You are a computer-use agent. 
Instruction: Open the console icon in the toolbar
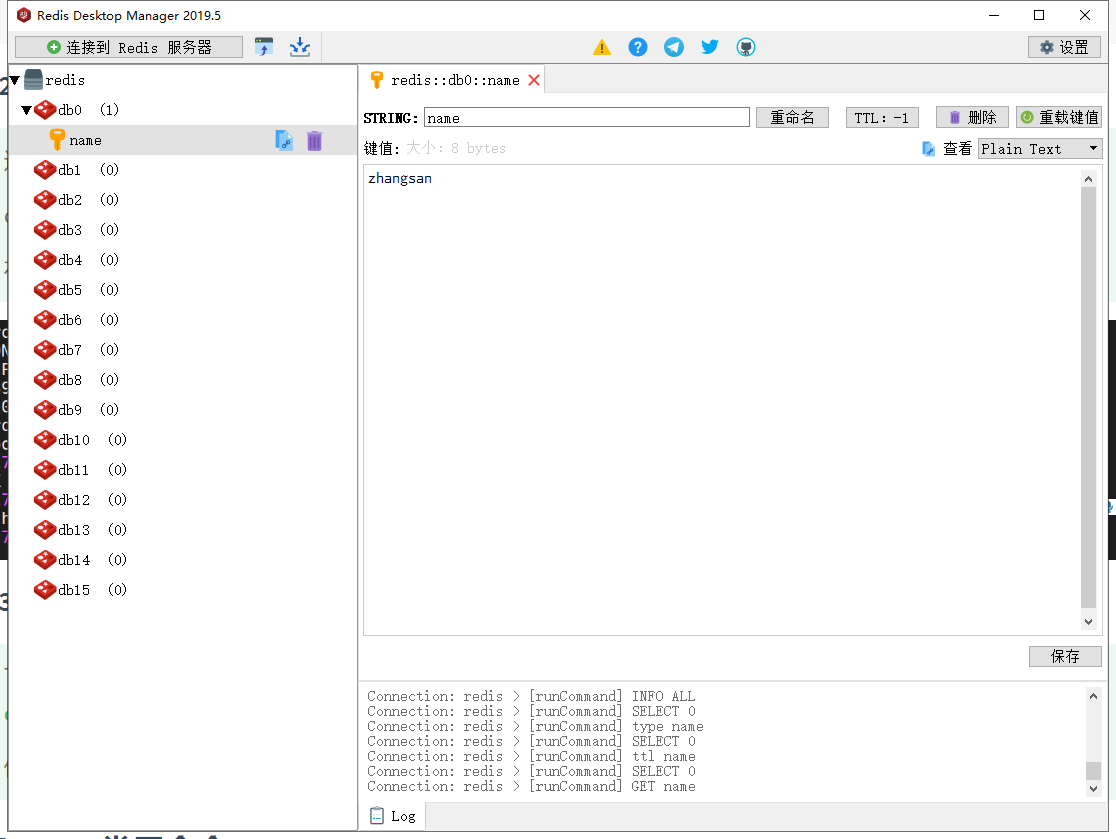[264, 46]
